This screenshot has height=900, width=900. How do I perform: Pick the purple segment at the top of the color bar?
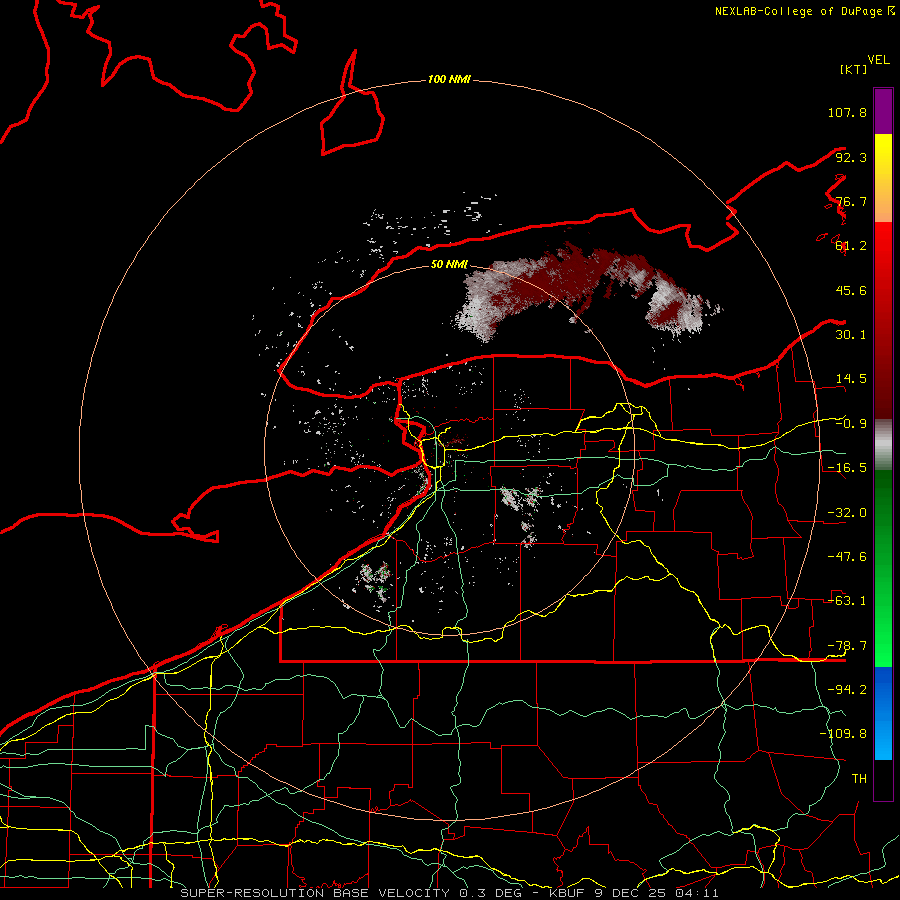coord(883,111)
